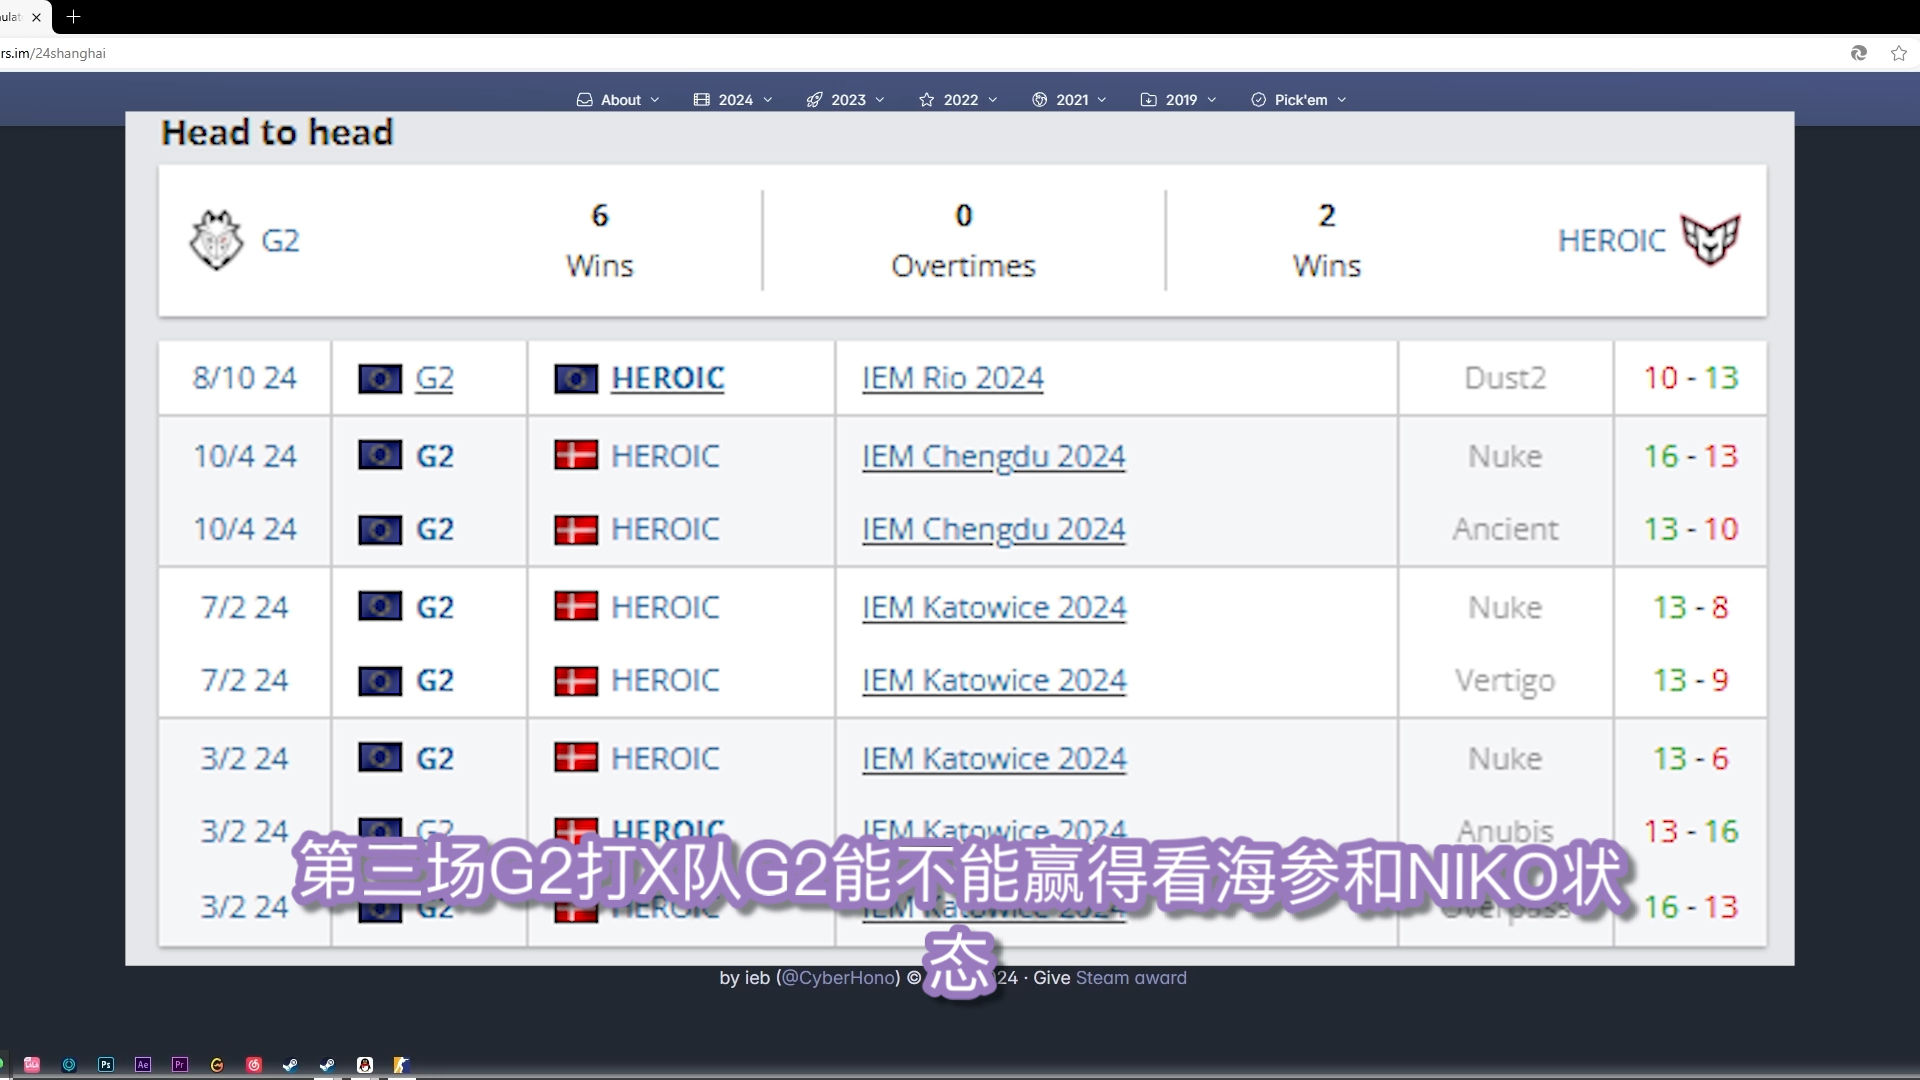Screen dimensions: 1920x1080
Task: Click the rocket icon beside 2023
Action: (x=814, y=100)
